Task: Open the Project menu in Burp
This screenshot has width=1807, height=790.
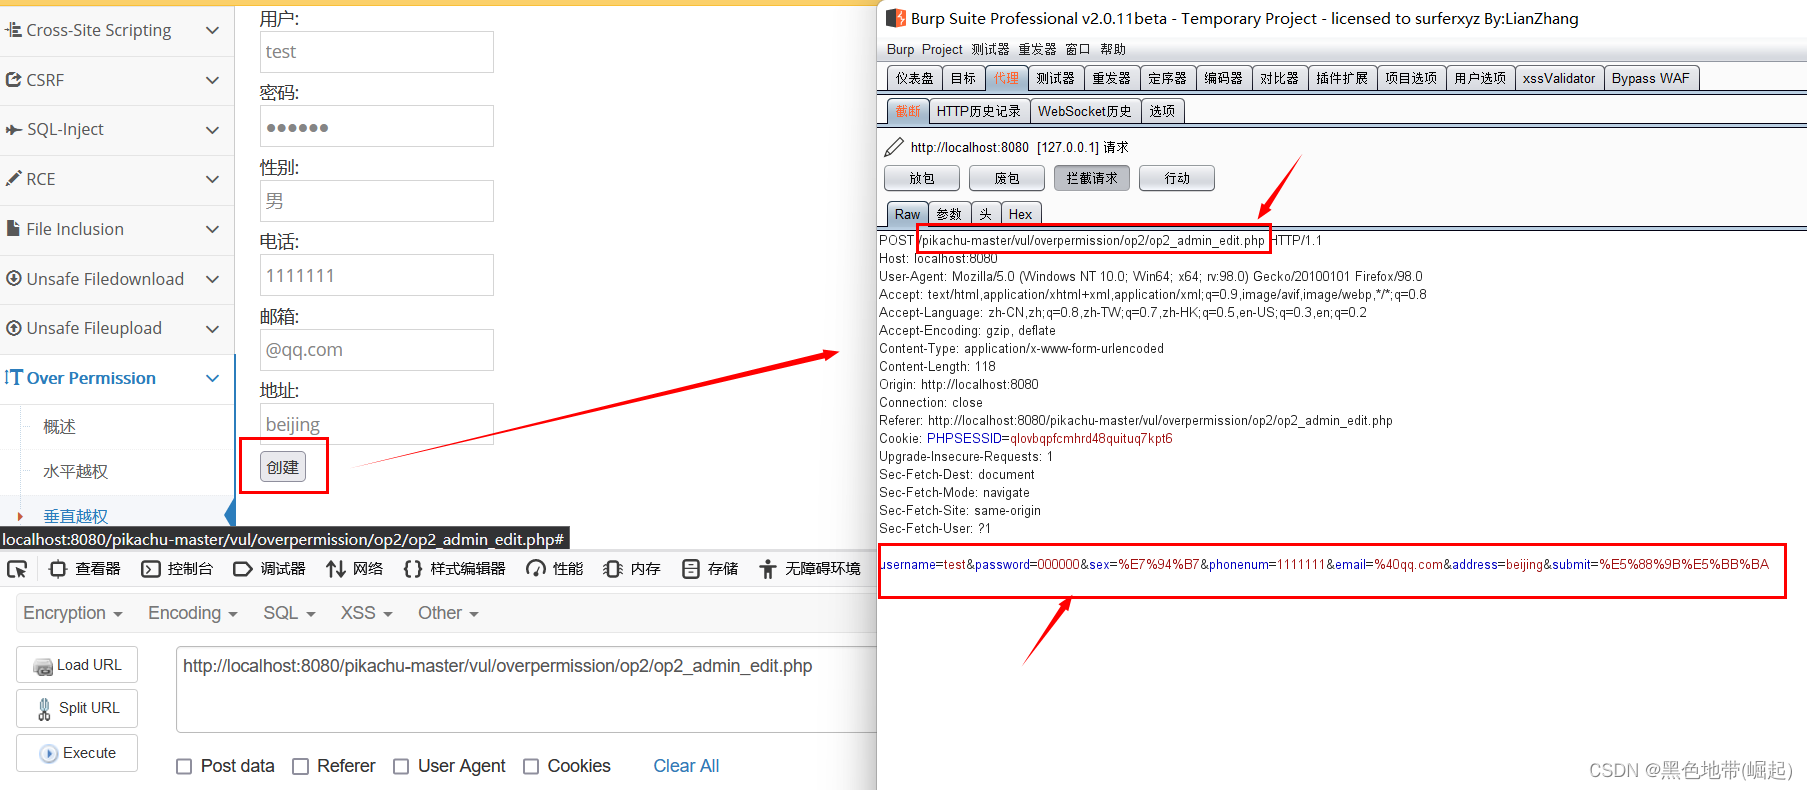Action: 942,49
